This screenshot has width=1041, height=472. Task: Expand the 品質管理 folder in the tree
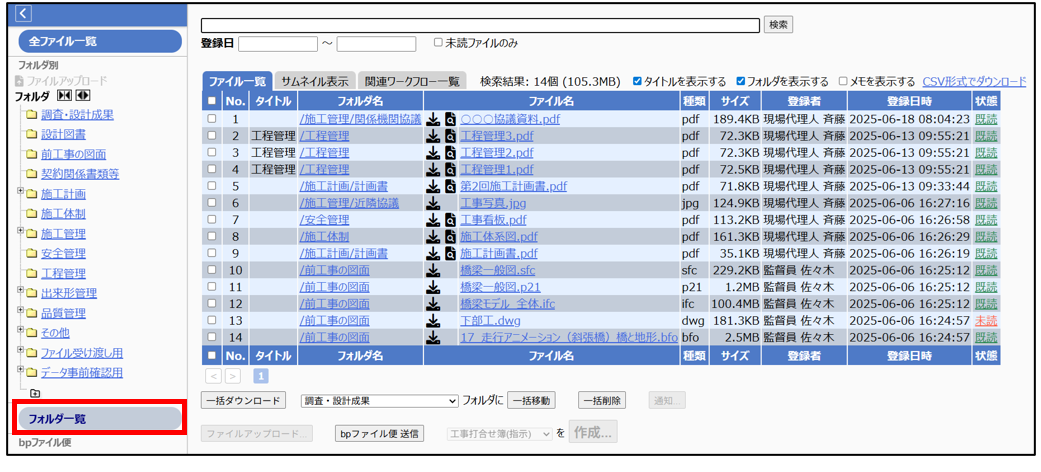19,312
